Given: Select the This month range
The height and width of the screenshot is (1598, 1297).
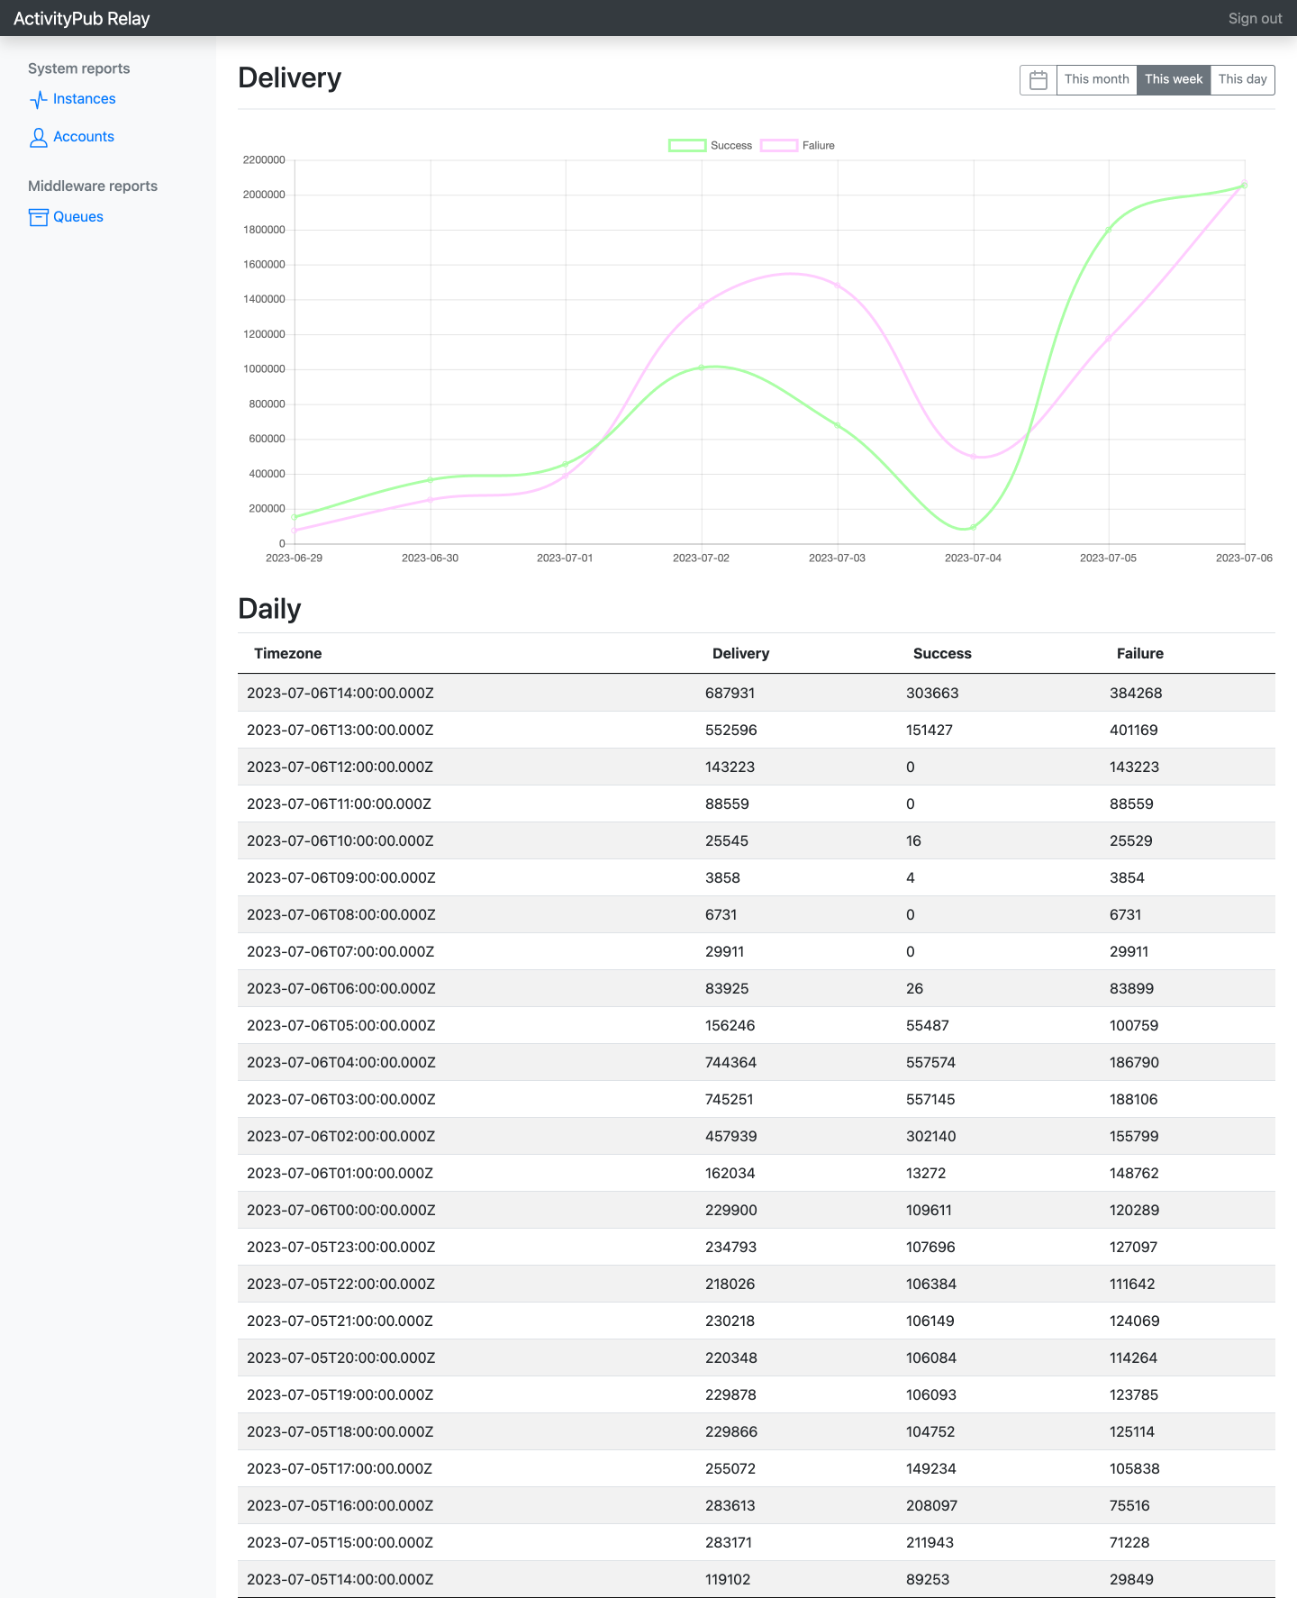Looking at the screenshot, I should 1096,80.
